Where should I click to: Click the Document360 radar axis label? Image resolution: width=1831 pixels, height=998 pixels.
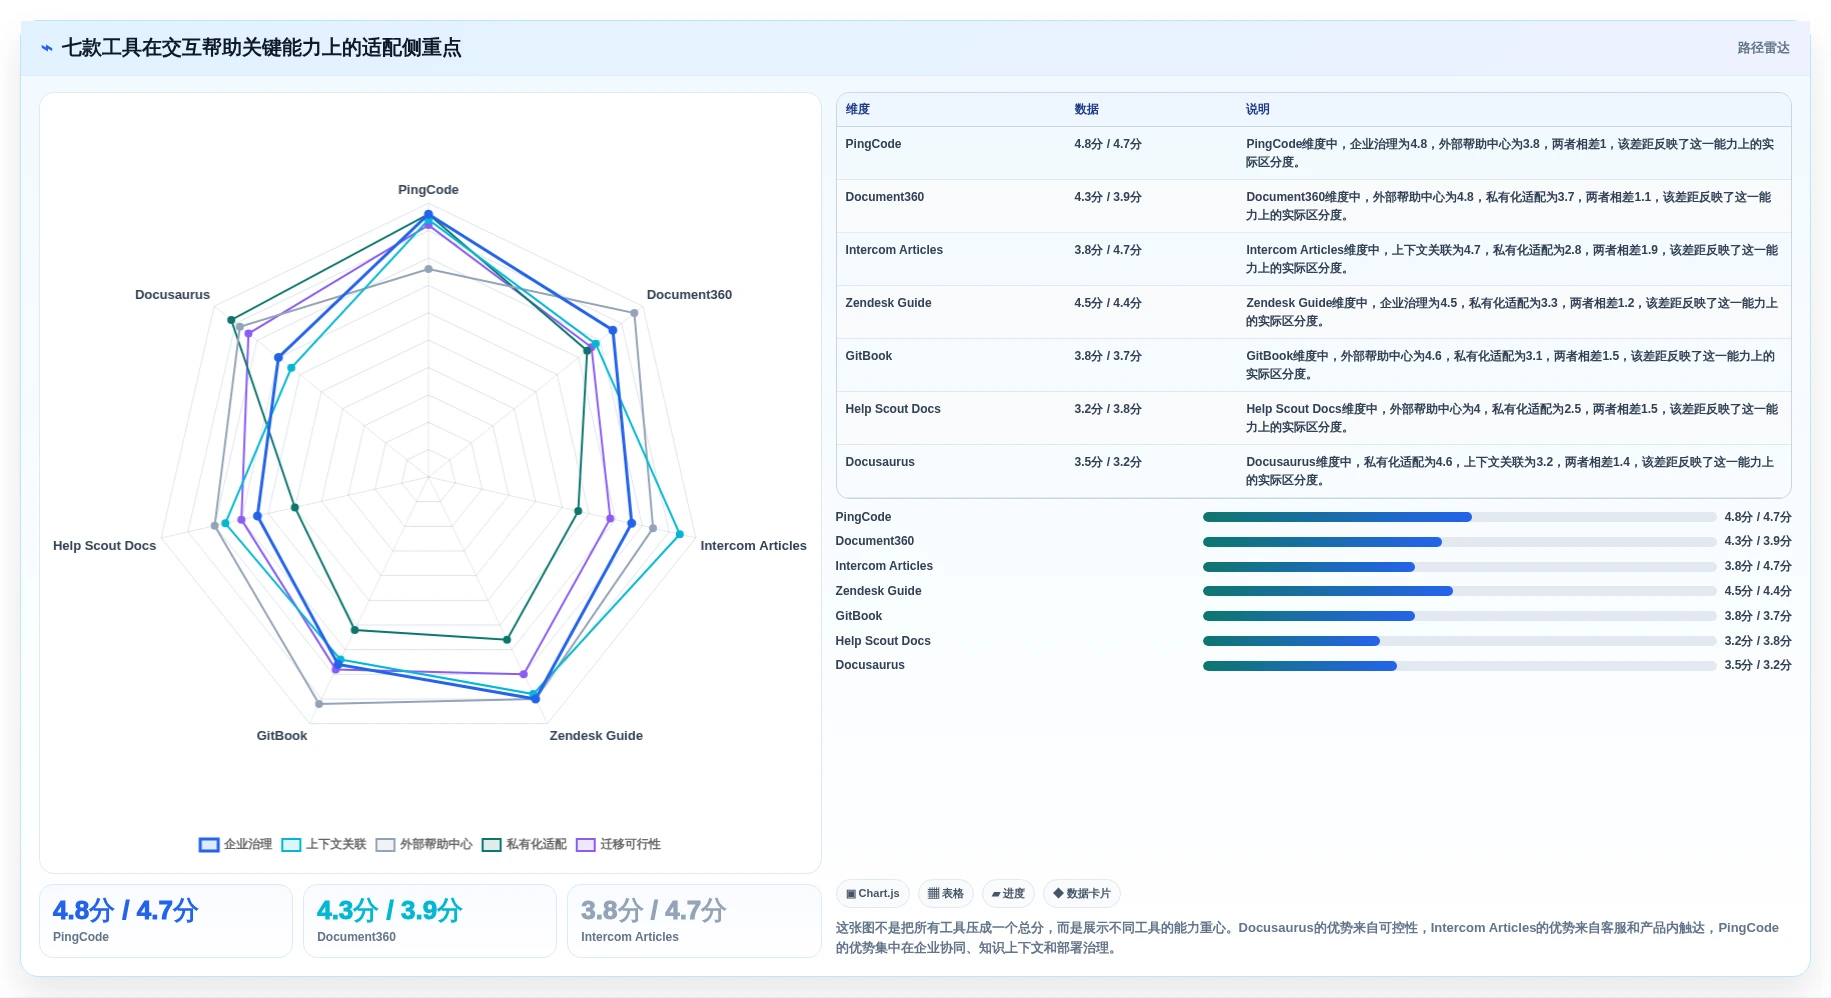pyautogui.click(x=689, y=295)
